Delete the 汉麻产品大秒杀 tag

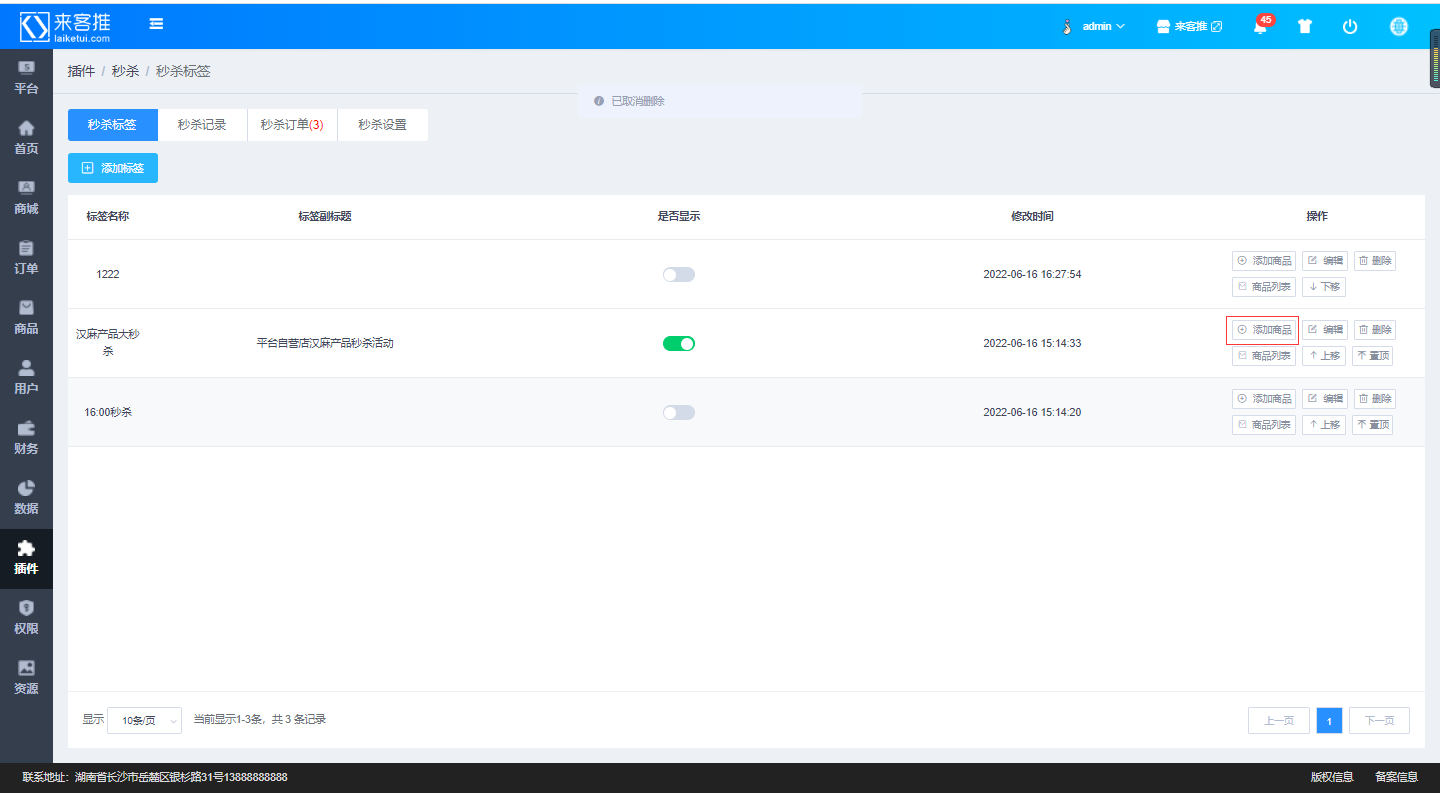pos(1375,330)
